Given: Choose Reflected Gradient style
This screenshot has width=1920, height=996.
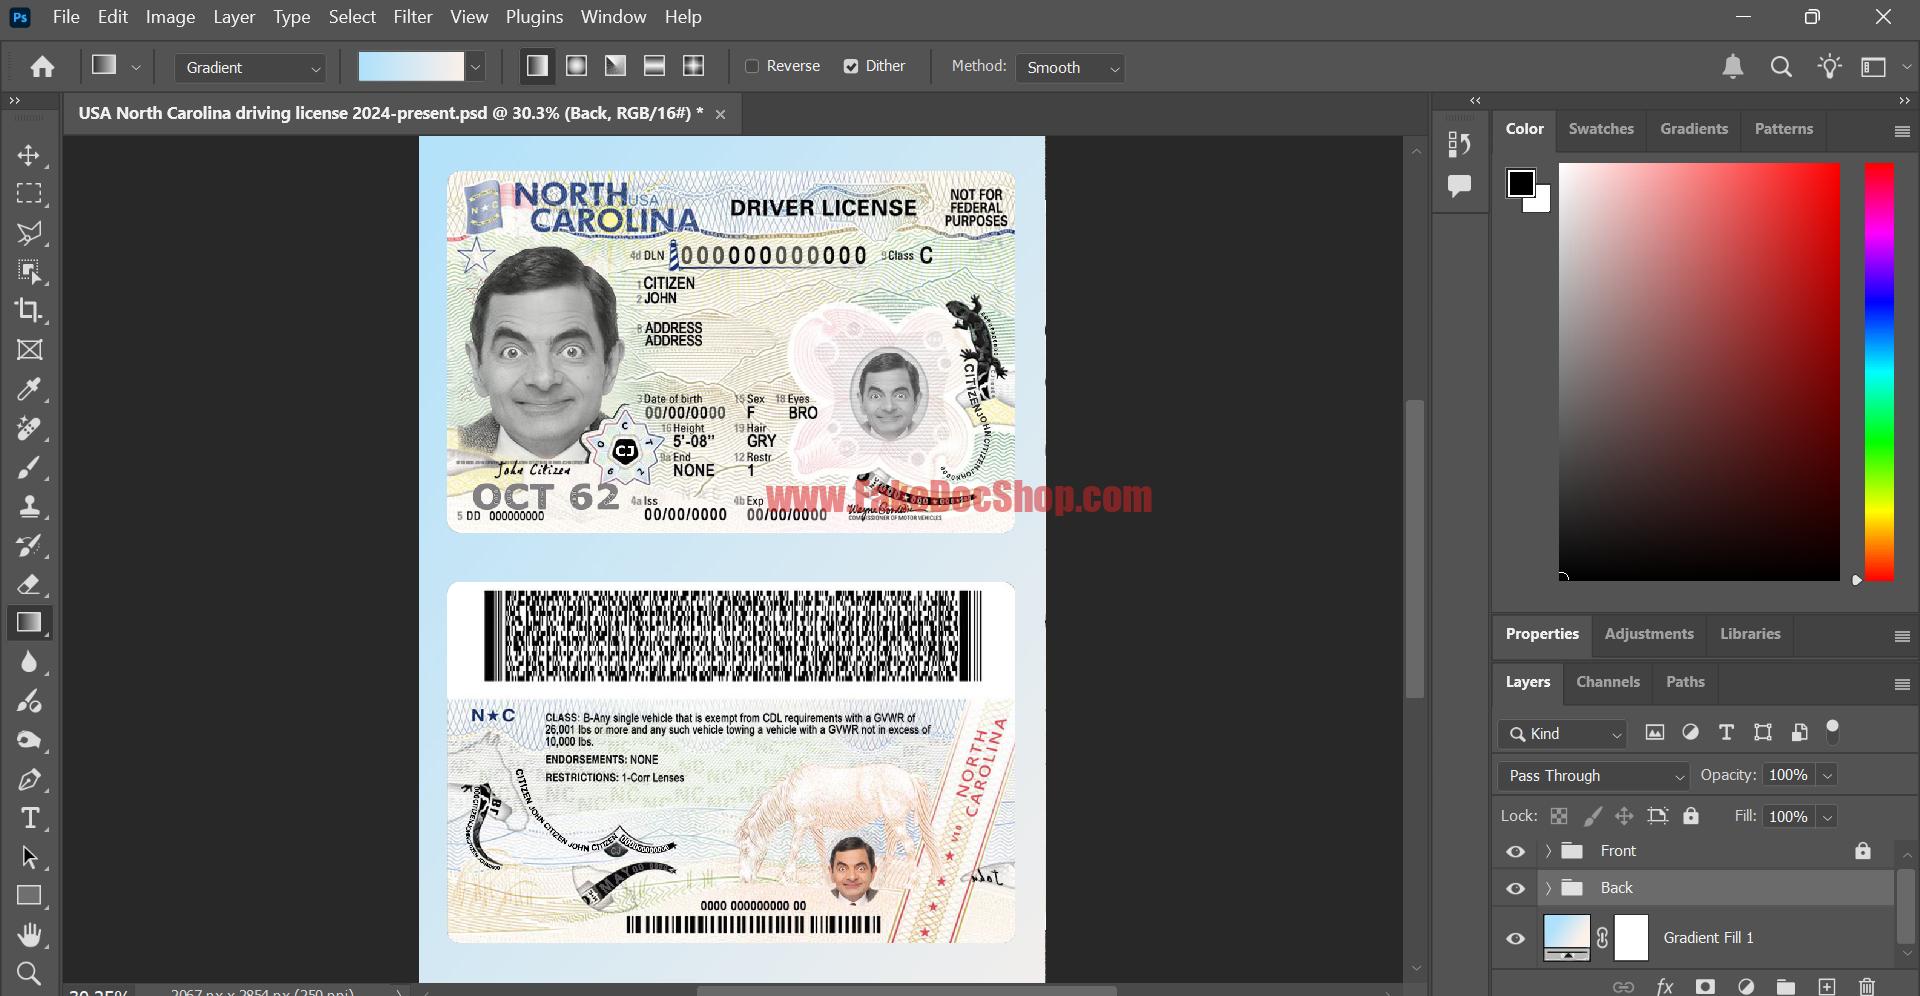Looking at the screenshot, I should tap(654, 66).
